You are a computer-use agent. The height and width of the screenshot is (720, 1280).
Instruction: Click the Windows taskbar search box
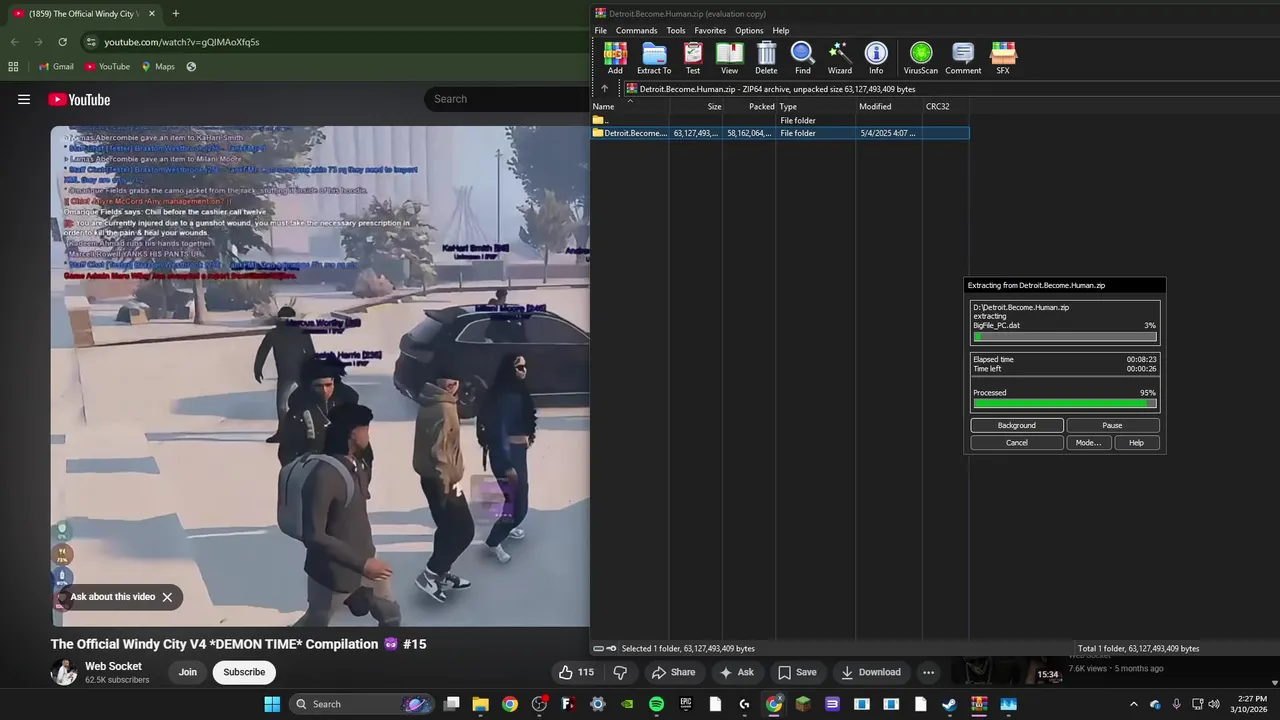point(362,704)
